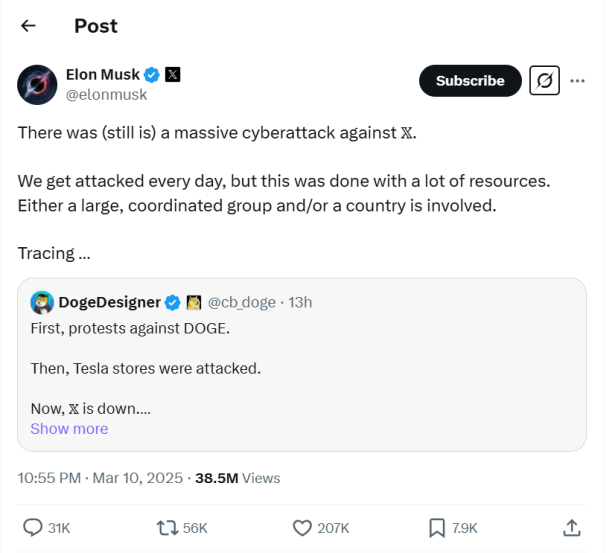Open the three-dot more options menu
This screenshot has width=615, height=553.
(577, 81)
